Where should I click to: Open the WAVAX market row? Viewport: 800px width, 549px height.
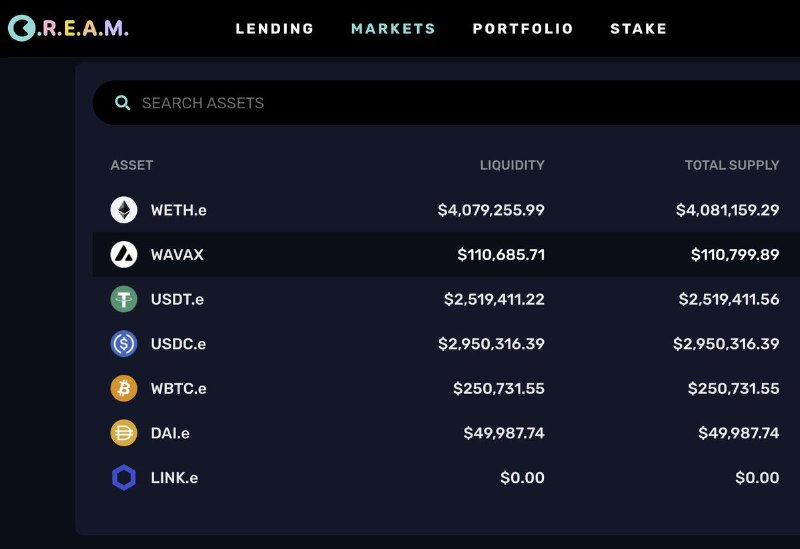pos(446,254)
